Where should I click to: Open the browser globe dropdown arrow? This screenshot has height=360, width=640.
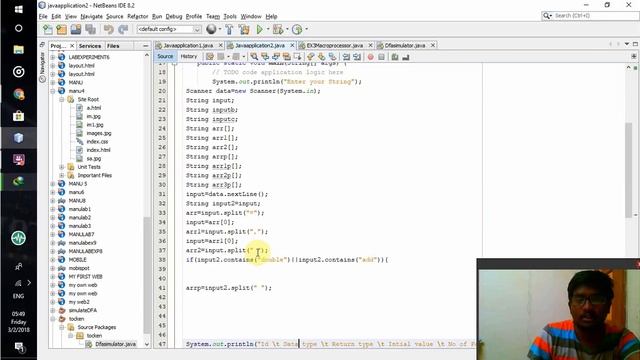click(220, 29)
